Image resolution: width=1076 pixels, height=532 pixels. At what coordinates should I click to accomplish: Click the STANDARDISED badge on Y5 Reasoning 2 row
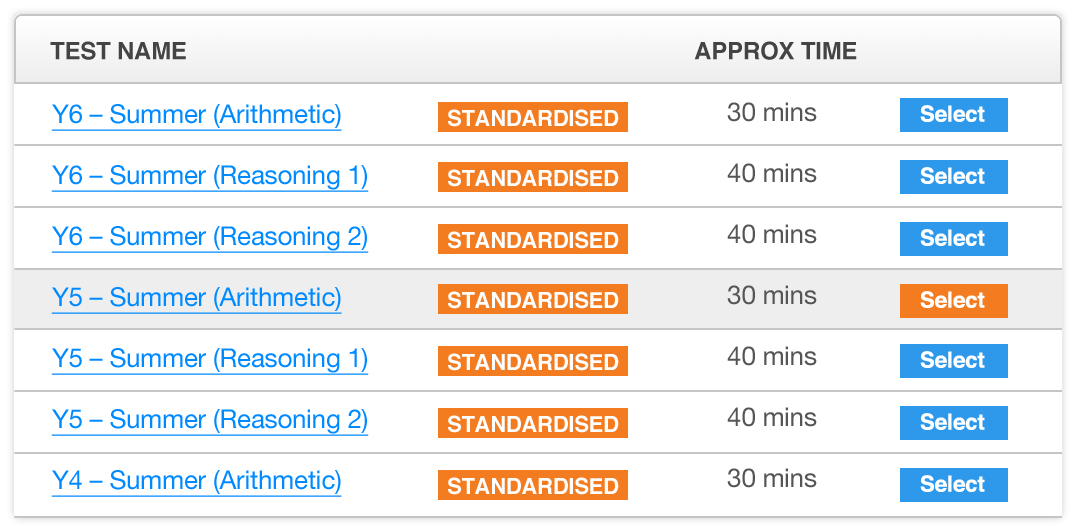532,424
